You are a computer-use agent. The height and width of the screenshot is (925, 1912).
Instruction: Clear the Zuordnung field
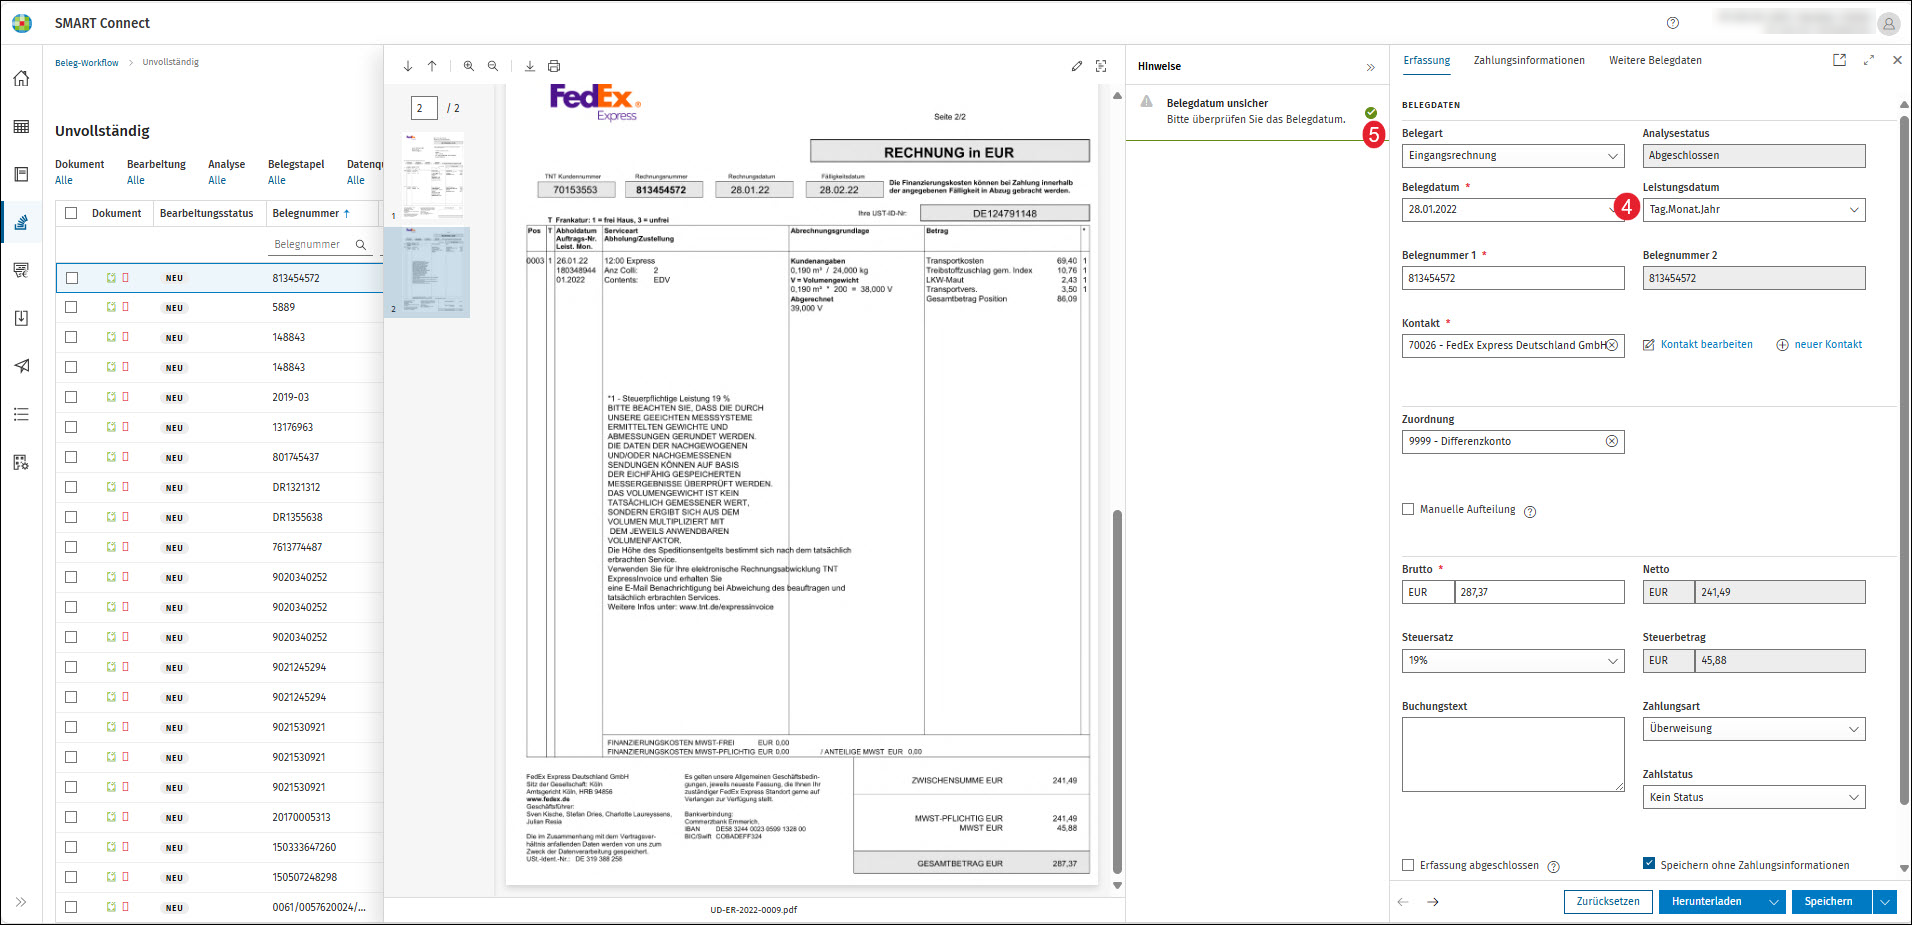pyautogui.click(x=1612, y=441)
